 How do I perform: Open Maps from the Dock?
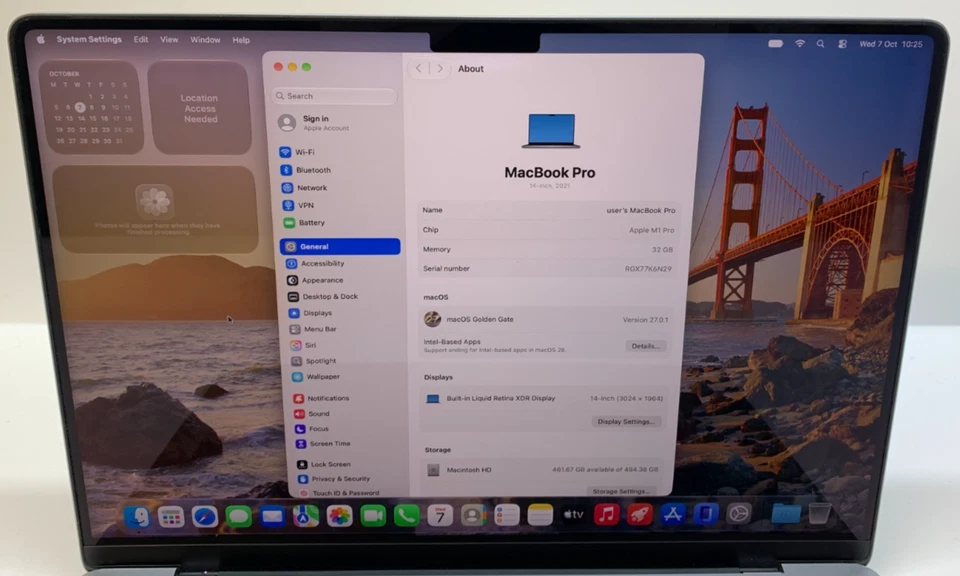pos(306,517)
